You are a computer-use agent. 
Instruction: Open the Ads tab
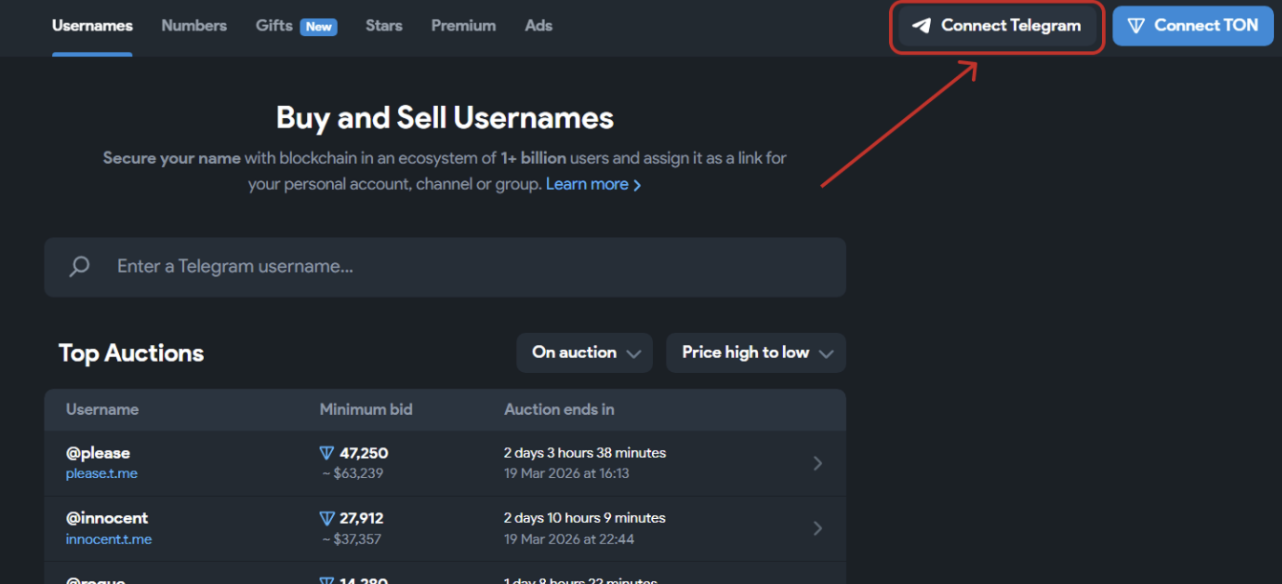538,26
